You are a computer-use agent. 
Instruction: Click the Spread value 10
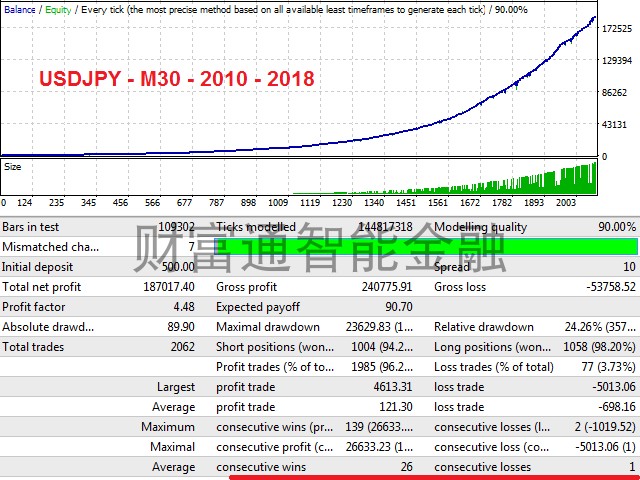point(629,267)
